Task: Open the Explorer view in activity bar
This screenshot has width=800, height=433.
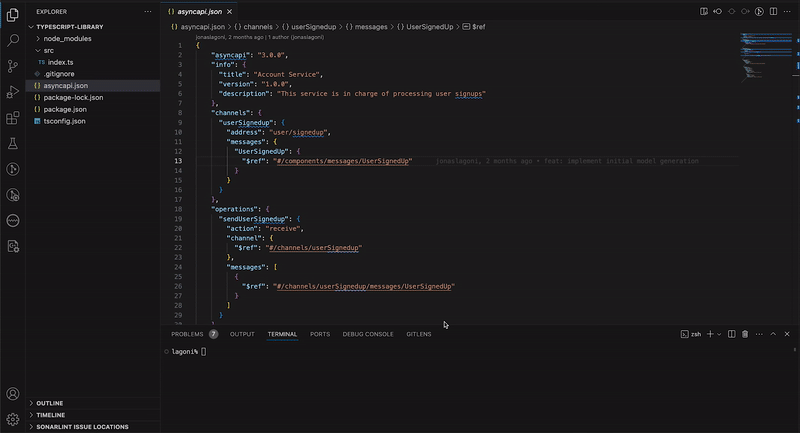Action: [x=13, y=15]
